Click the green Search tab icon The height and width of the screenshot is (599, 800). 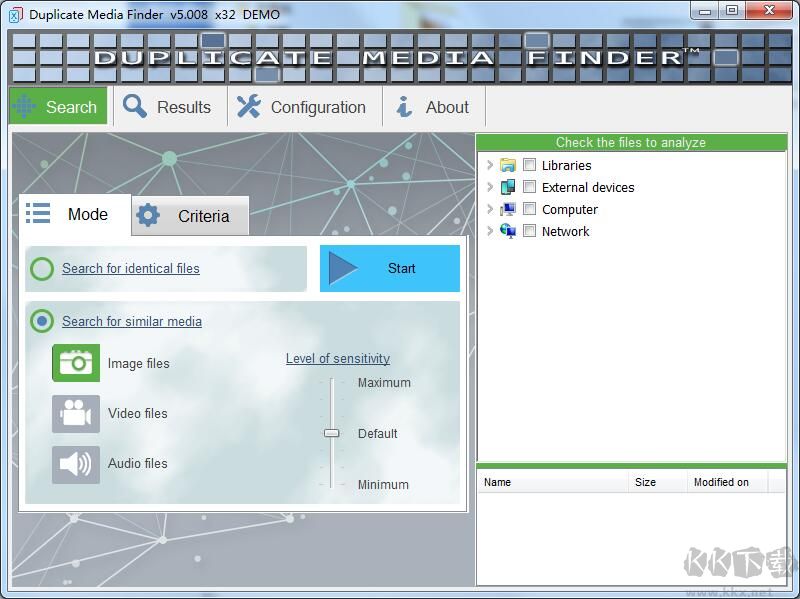pyautogui.click(x=24, y=106)
